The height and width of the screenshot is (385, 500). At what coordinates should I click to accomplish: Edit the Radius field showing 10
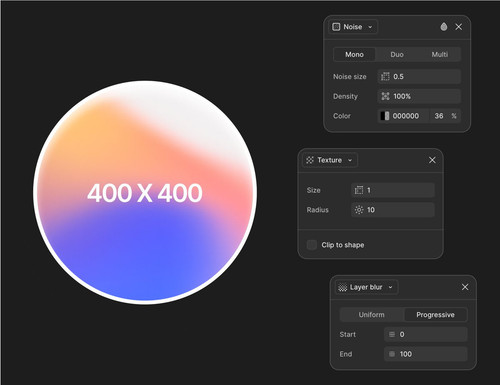coord(393,210)
